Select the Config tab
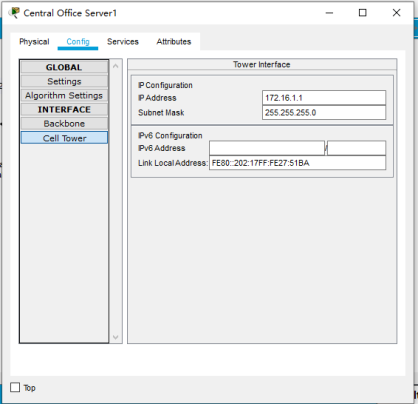This screenshot has width=419, height=404. (x=78, y=42)
